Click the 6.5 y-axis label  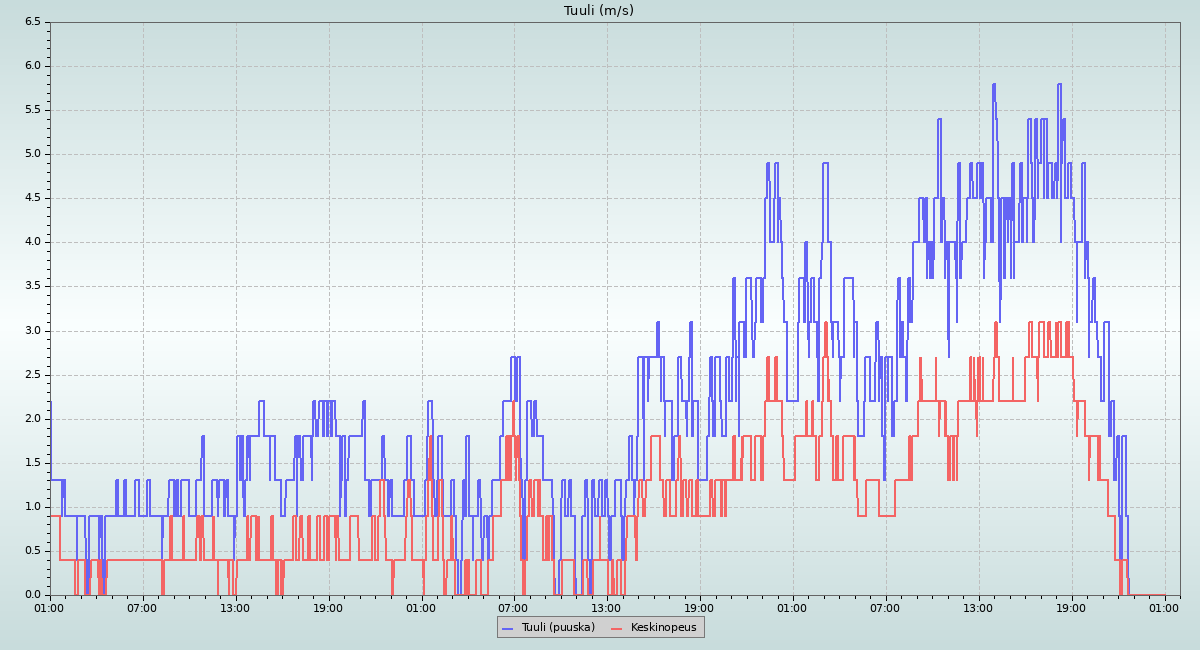32,22
